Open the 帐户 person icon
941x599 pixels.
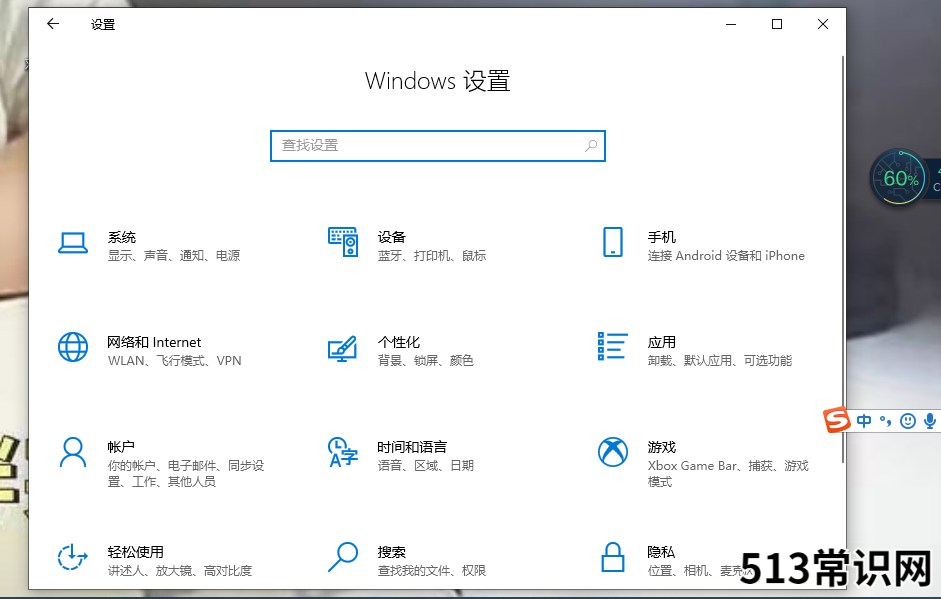(73, 452)
